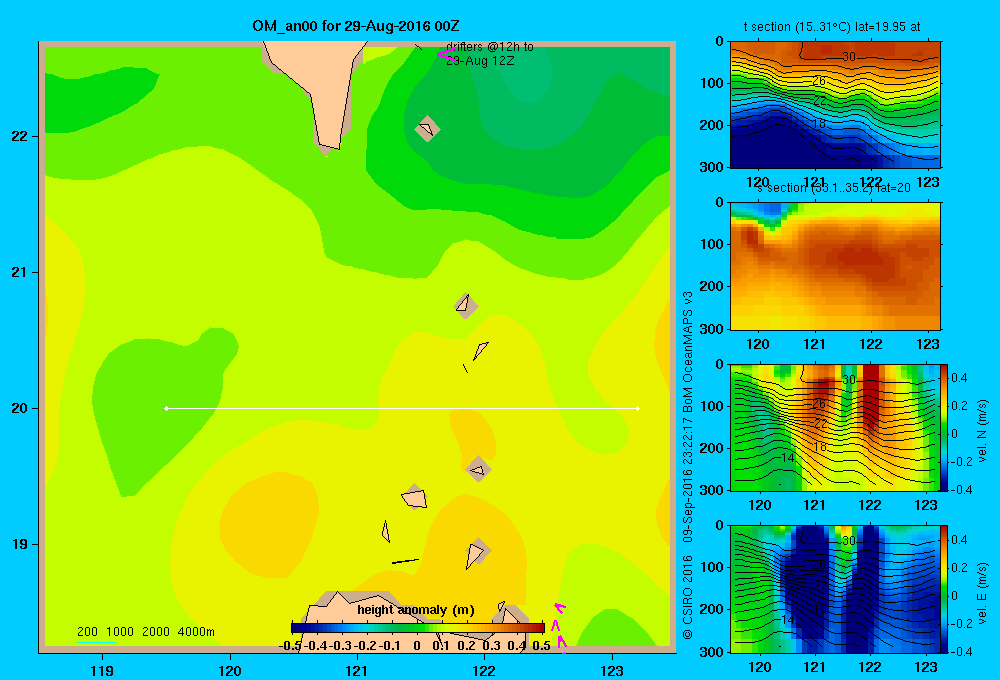Open the northward velocity section panel
The height and width of the screenshot is (680, 1000).
(x=835, y=427)
